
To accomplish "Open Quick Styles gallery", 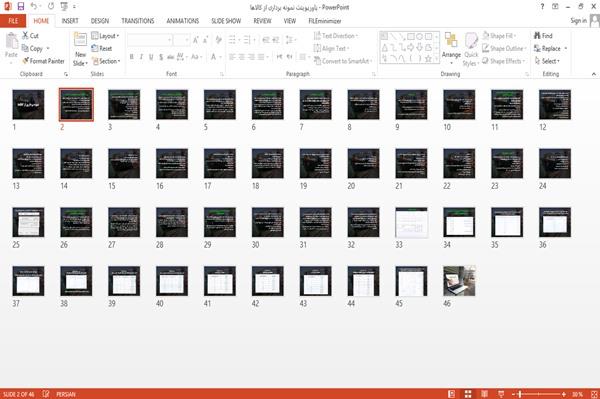I will [x=471, y=50].
